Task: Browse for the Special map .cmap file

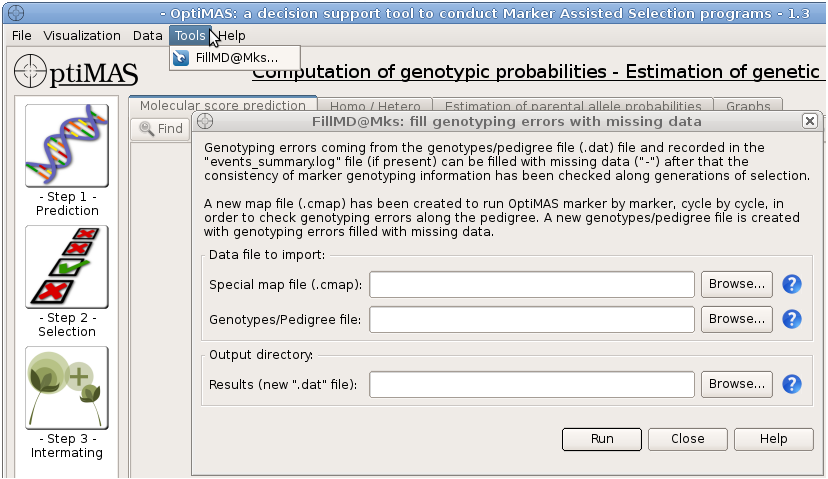Action: point(736,284)
